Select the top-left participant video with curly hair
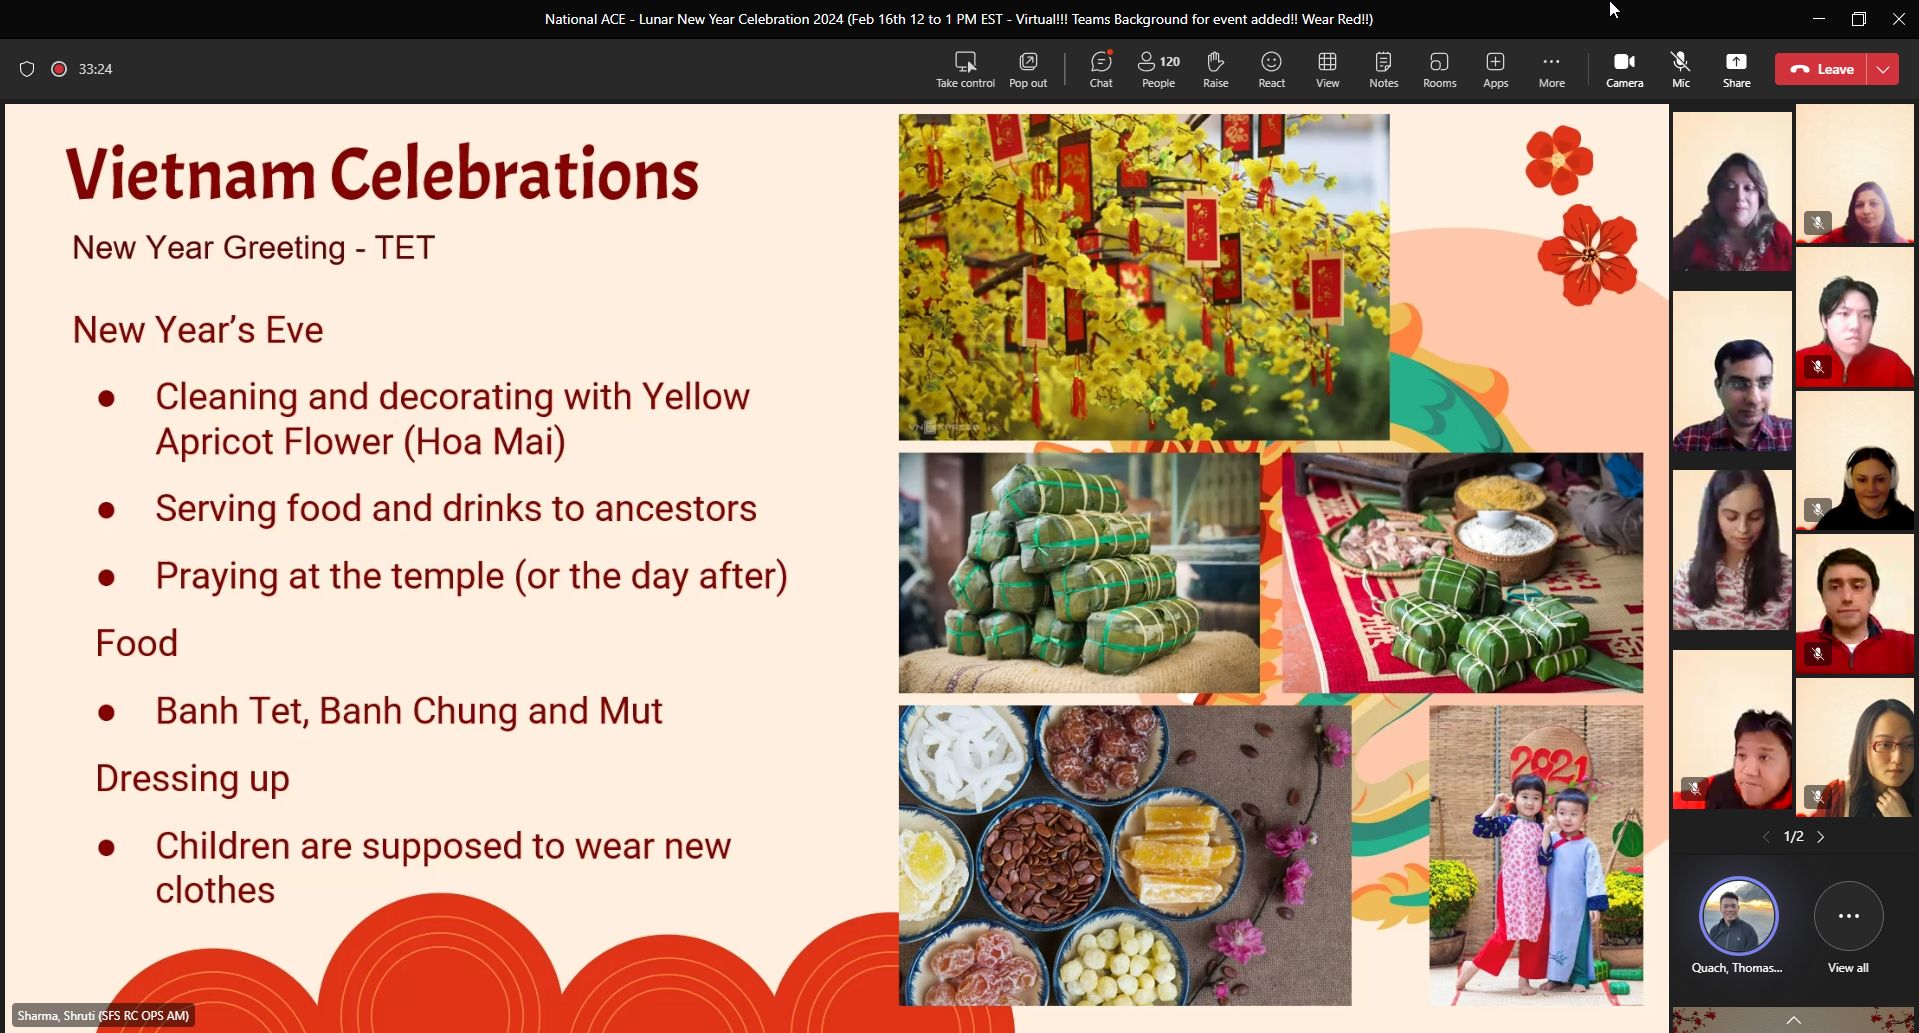The height and width of the screenshot is (1033, 1919). click(x=1732, y=191)
